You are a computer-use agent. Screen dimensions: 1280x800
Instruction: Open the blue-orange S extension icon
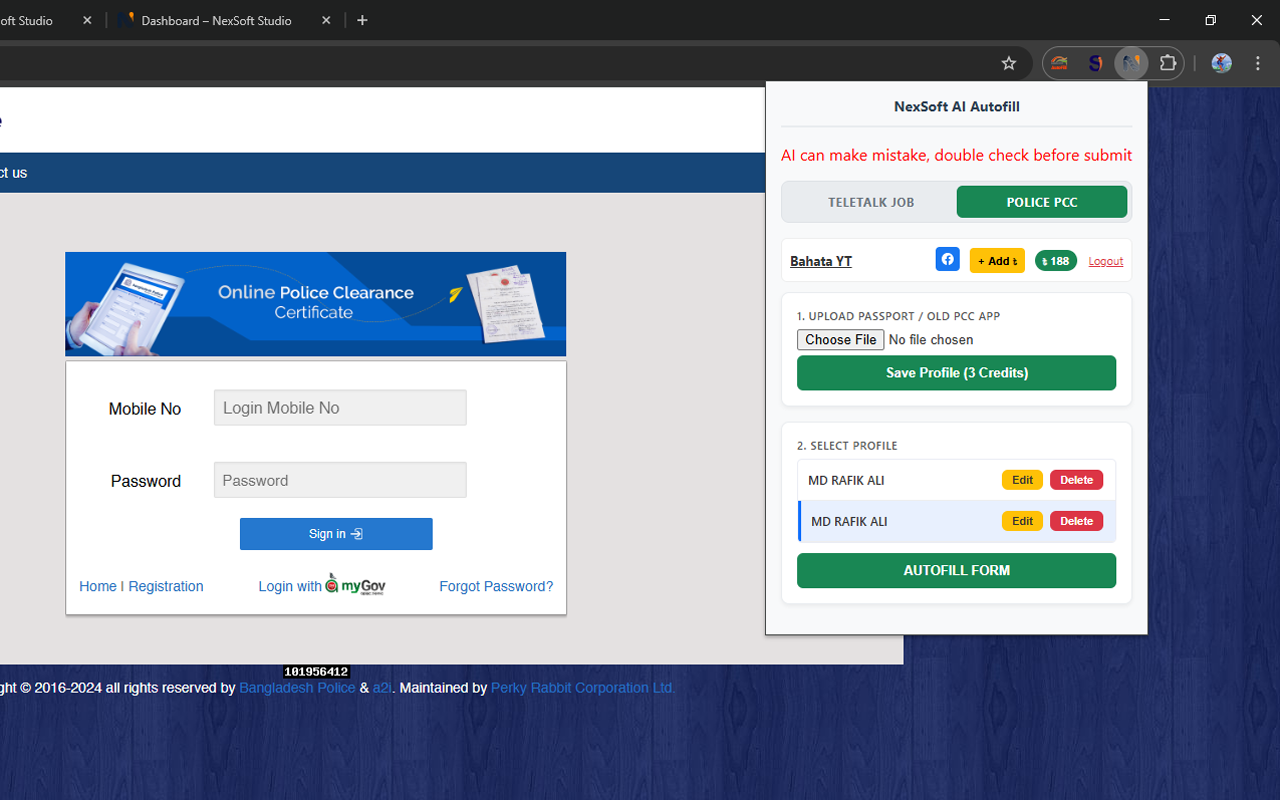click(1095, 63)
